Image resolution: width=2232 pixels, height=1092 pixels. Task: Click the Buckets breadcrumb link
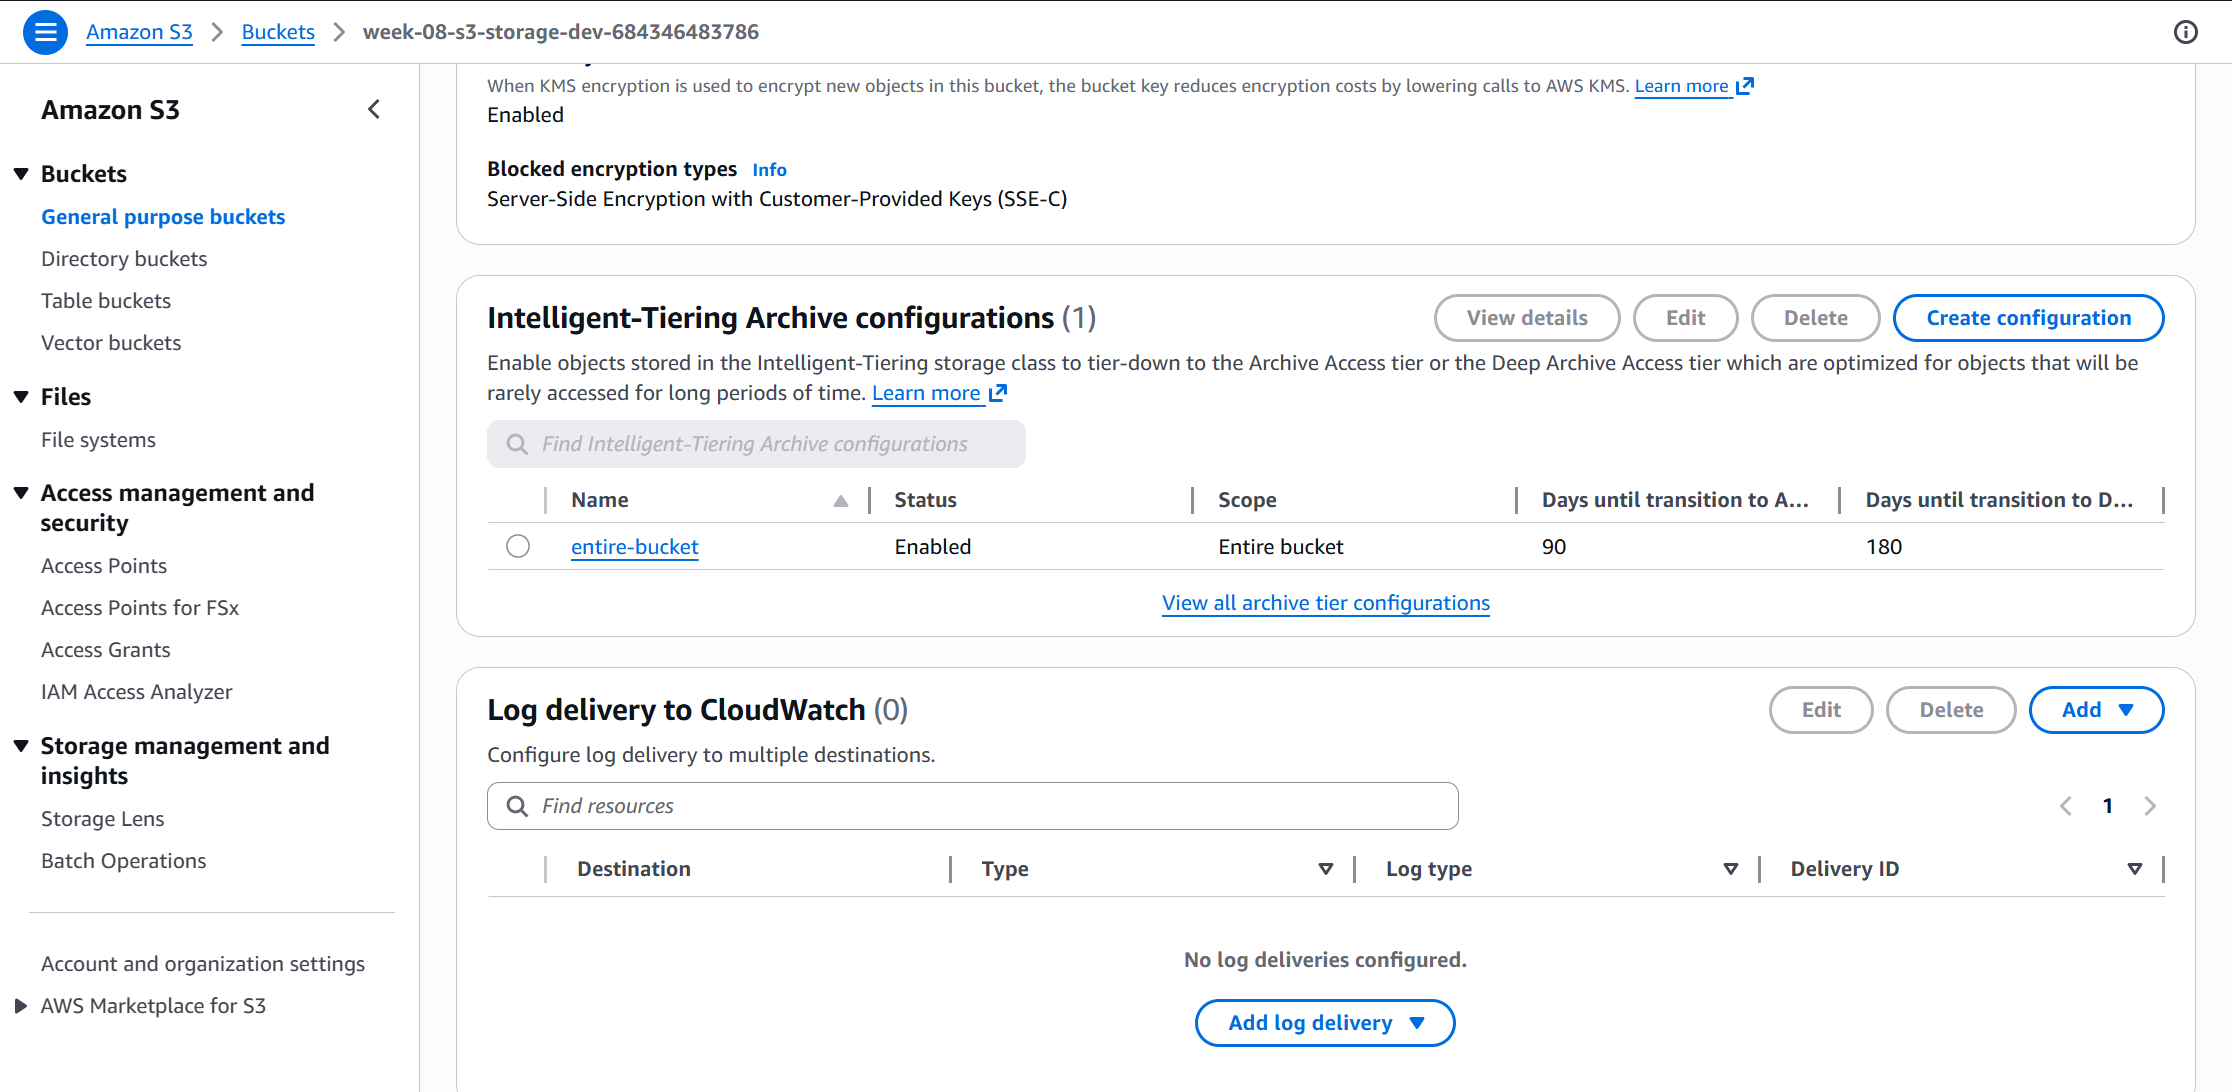pyautogui.click(x=278, y=32)
